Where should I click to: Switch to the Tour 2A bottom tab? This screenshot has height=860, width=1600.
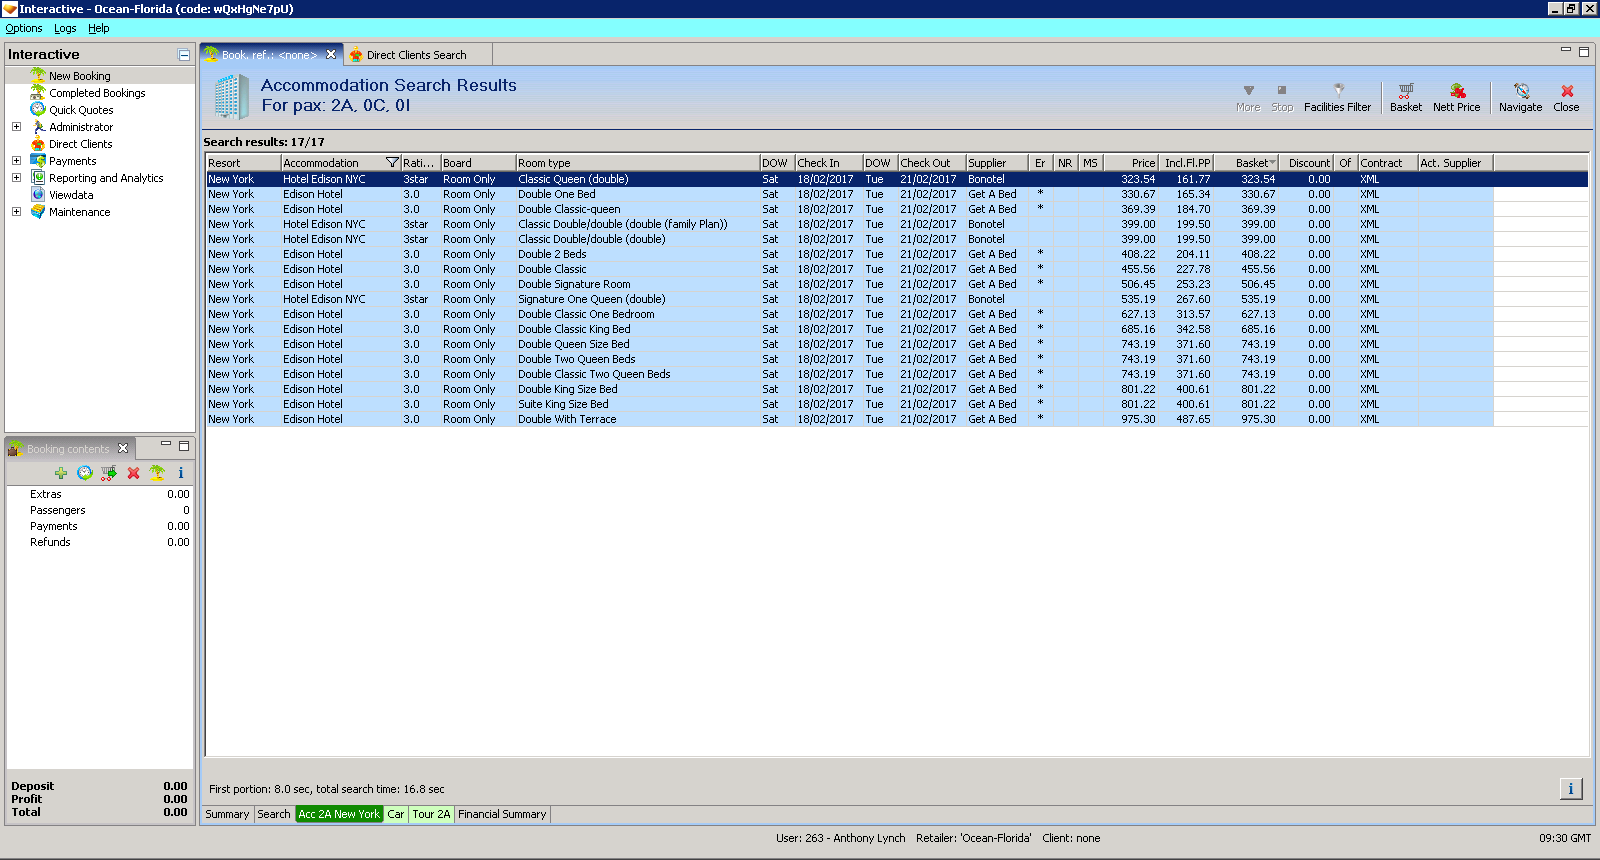[x=431, y=814]
